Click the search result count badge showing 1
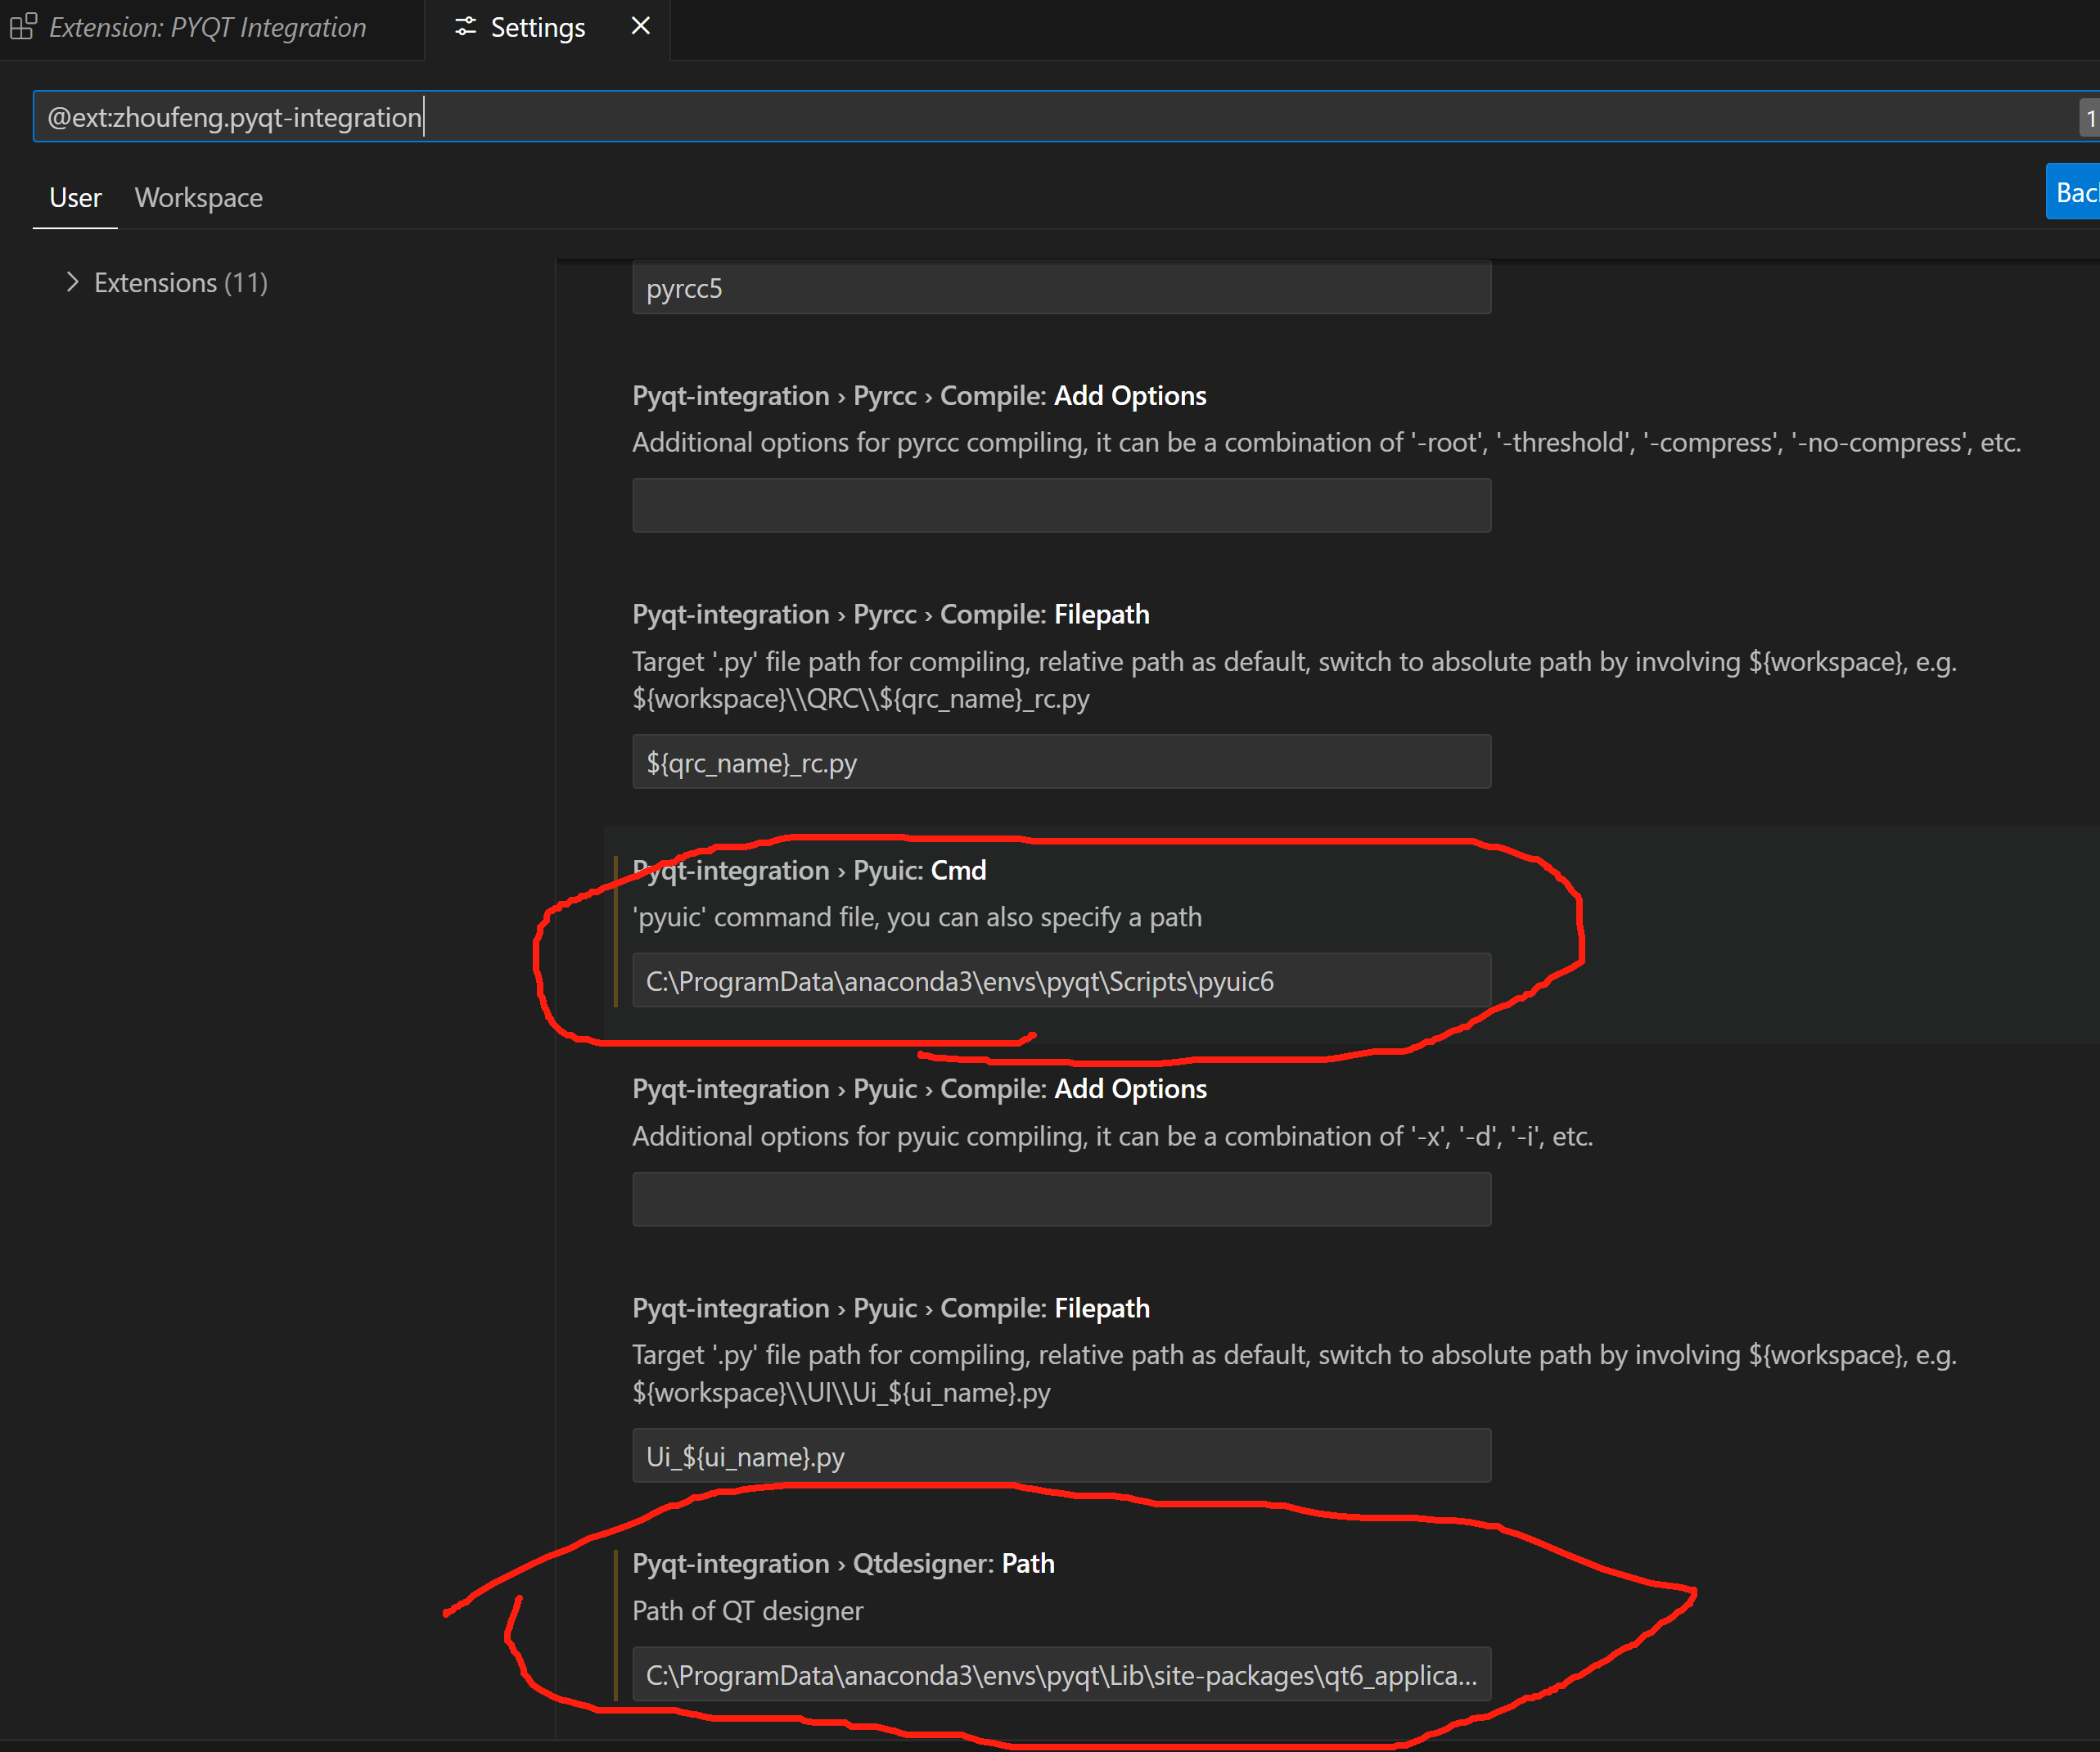Viewport: 2100px width, 1752px height. click(2091, 116)
